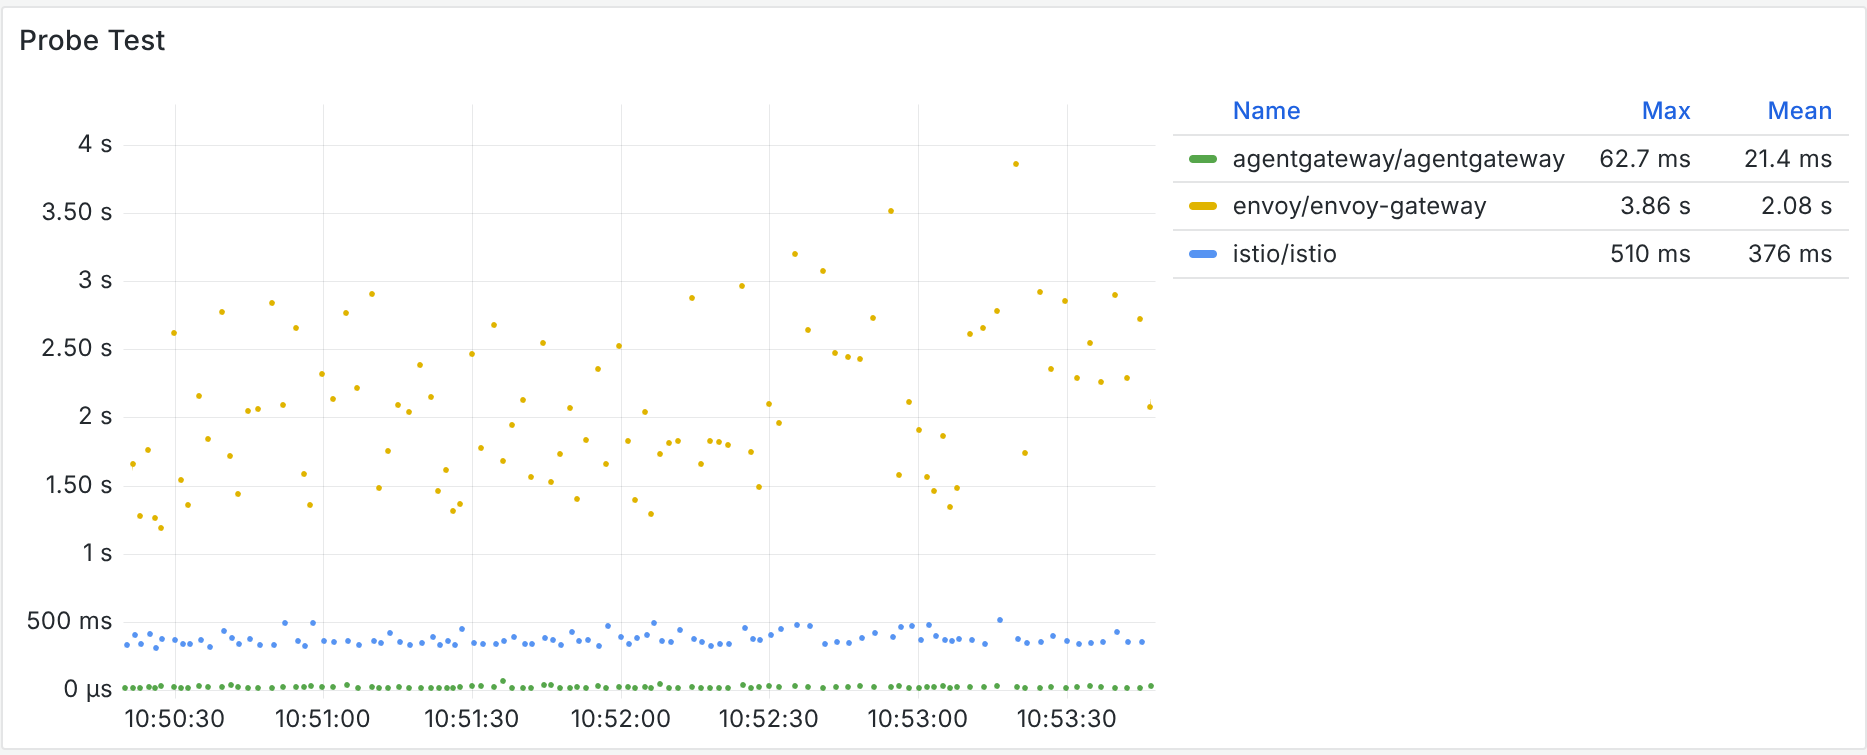This screenshot has height=755, width=1867.
Task: Click the 10:52:00 x-axis time label
Action: (x=620, y=719)
